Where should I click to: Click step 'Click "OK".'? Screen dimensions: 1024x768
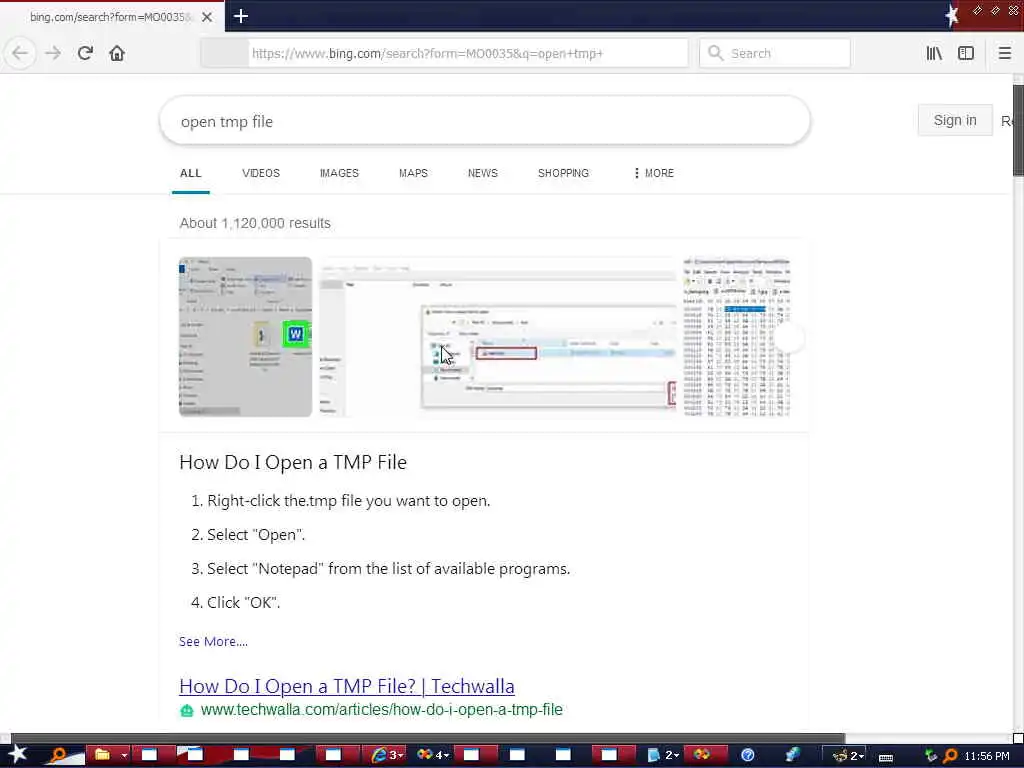tap(244, 603)
